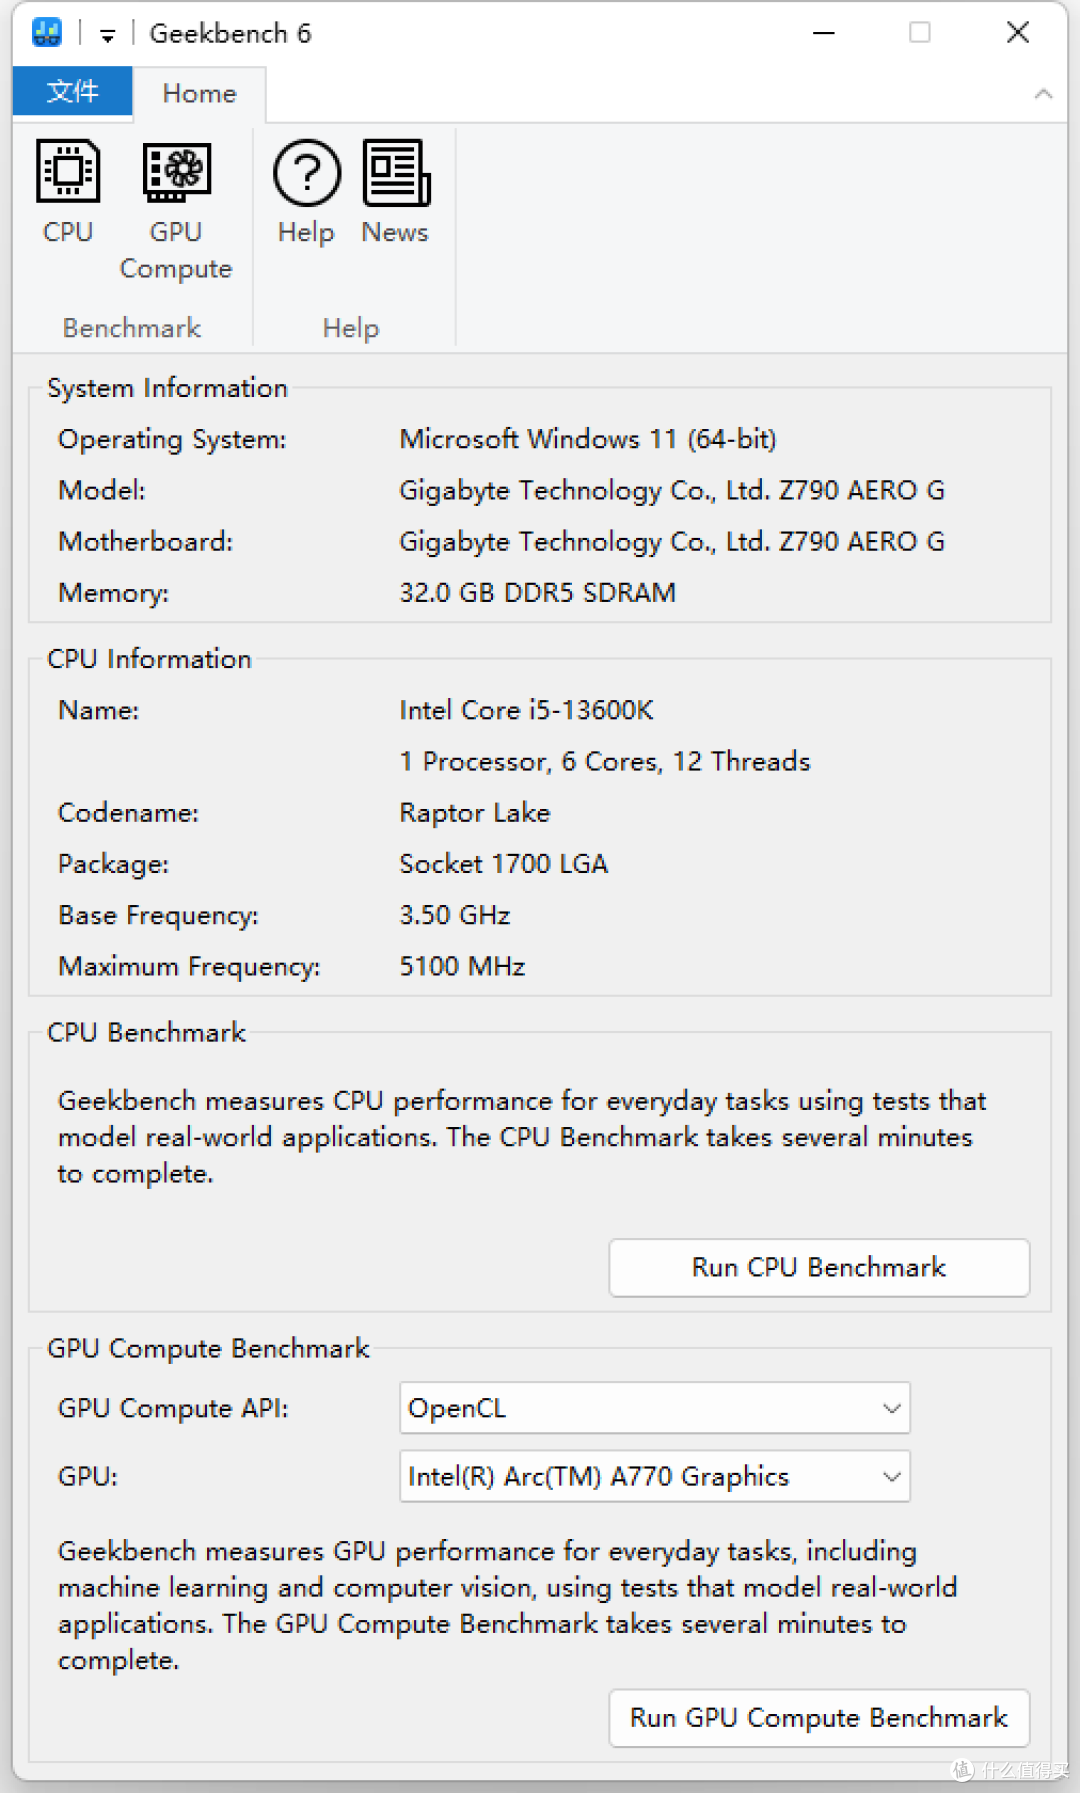Click the Benchmark ribbon group label
Screen dimensions: 1080x1793
[132, 328]
